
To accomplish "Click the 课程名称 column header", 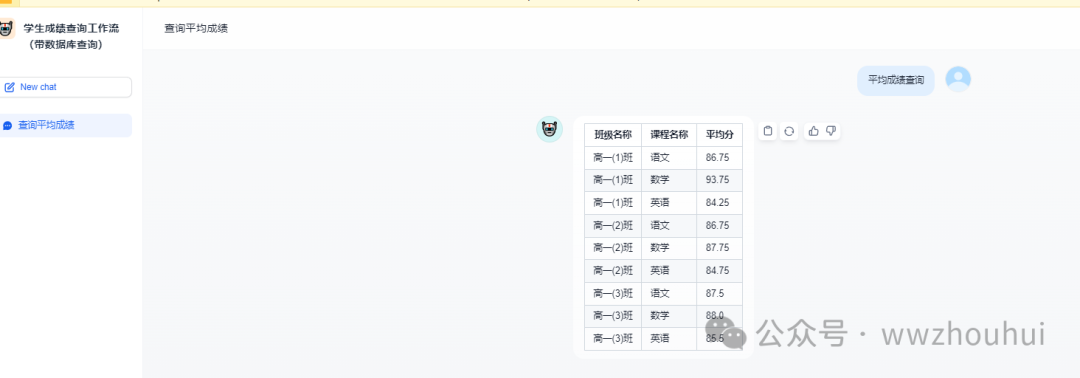I will click(669, 135).
